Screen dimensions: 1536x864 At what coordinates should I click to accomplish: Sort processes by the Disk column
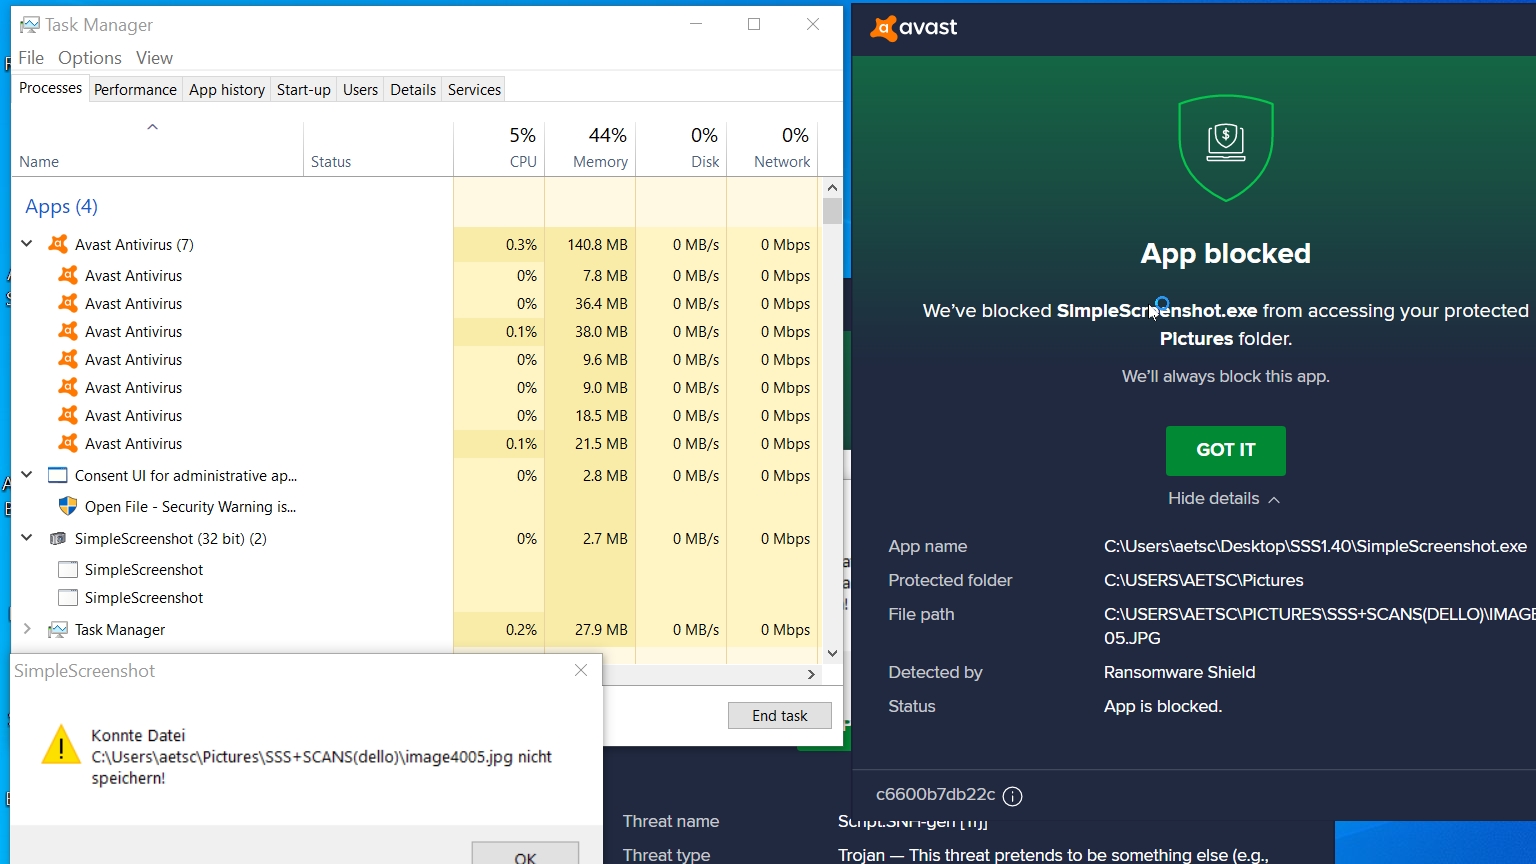tap(681, 148)
